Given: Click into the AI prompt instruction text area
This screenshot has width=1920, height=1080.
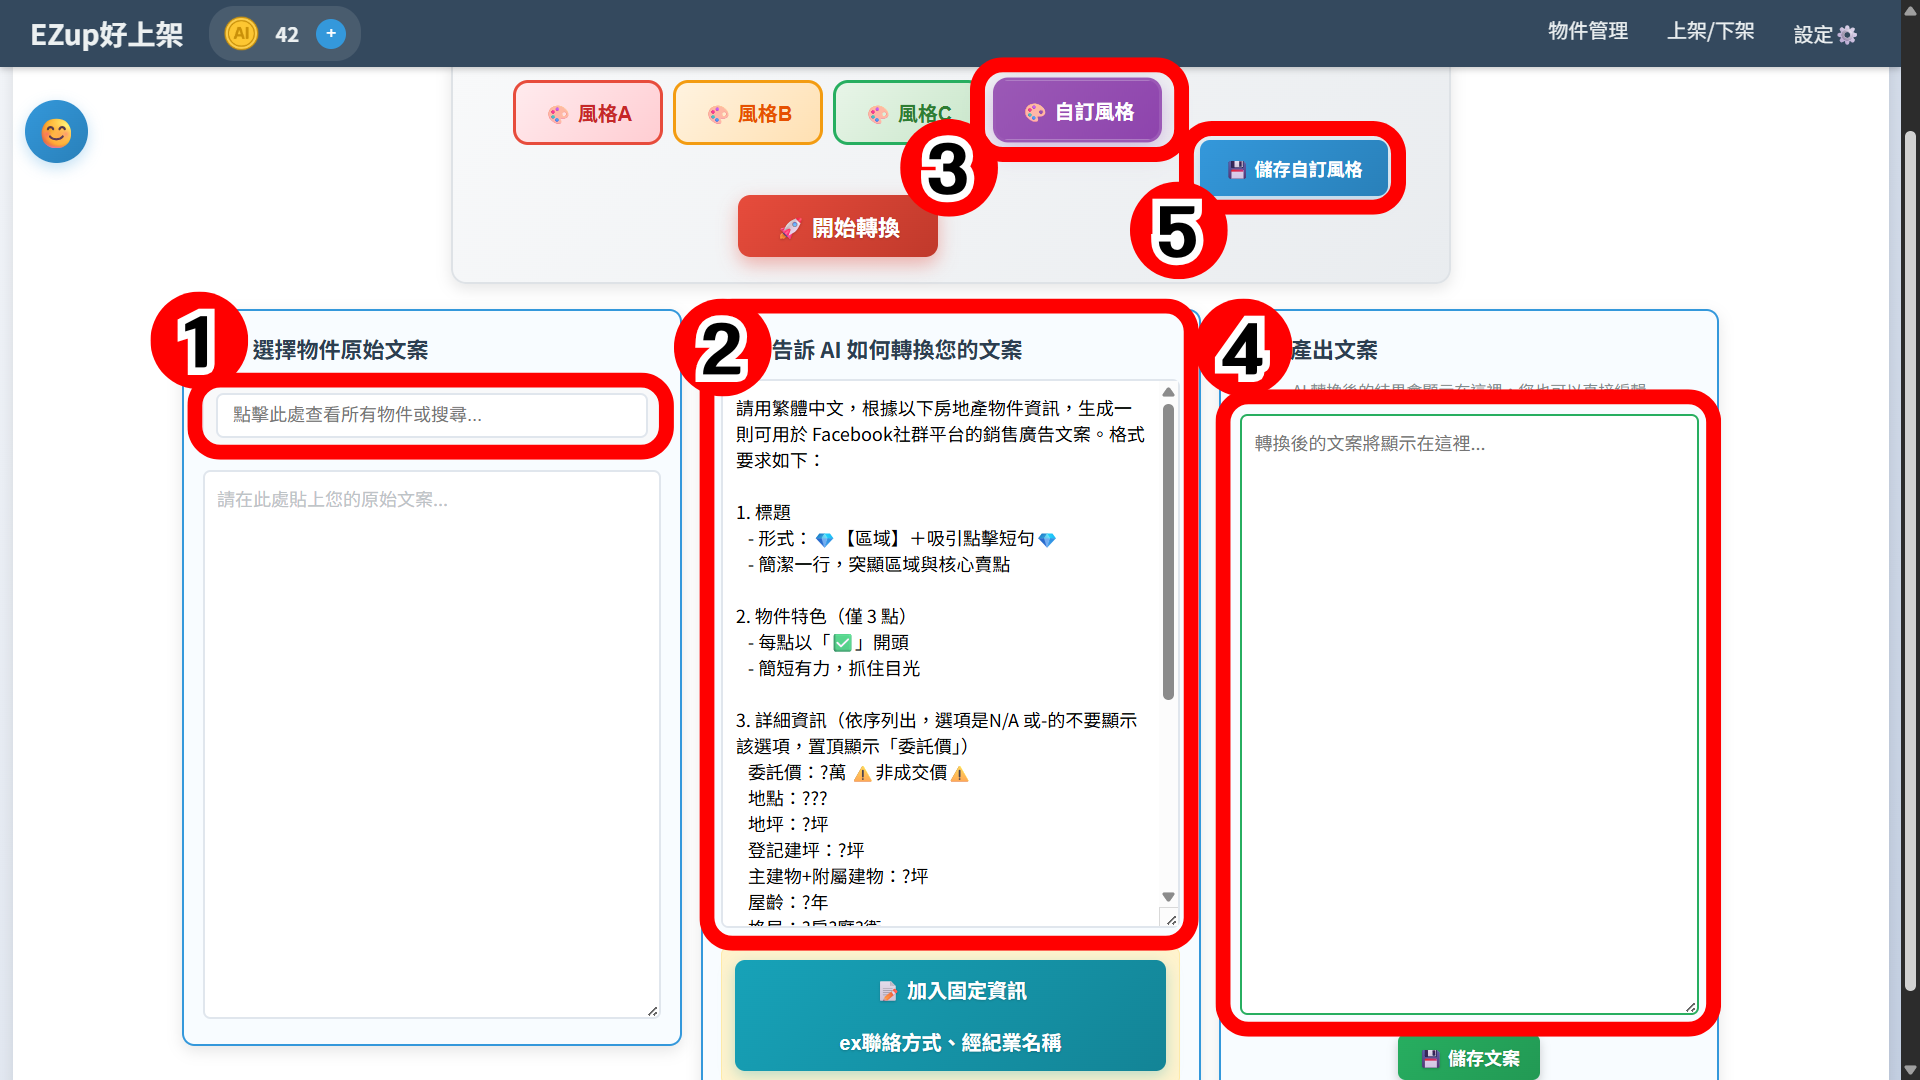Looking at the screenshot, I should pos(940,655).
